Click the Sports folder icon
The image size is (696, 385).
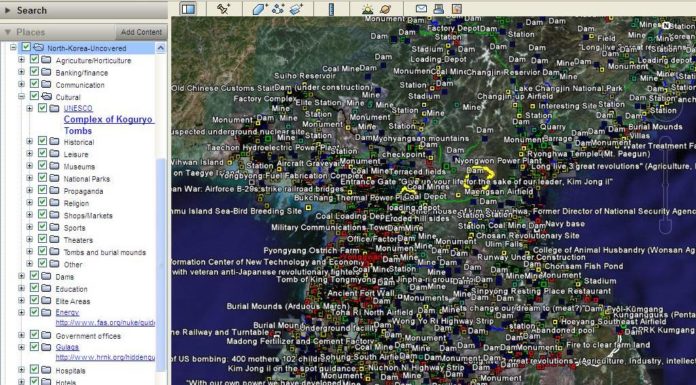point(55,227)
